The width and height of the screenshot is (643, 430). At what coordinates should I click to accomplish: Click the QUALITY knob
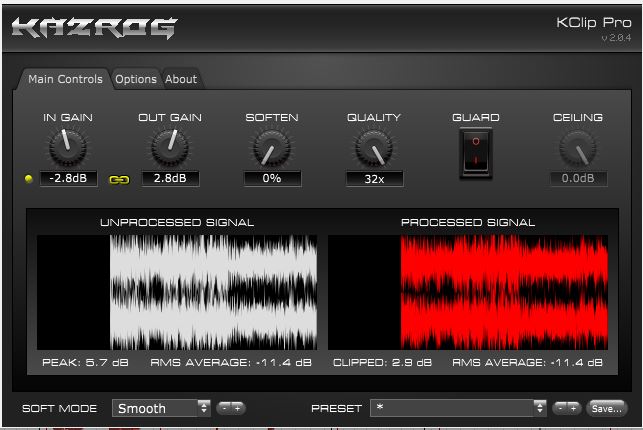tap(374, 149)
